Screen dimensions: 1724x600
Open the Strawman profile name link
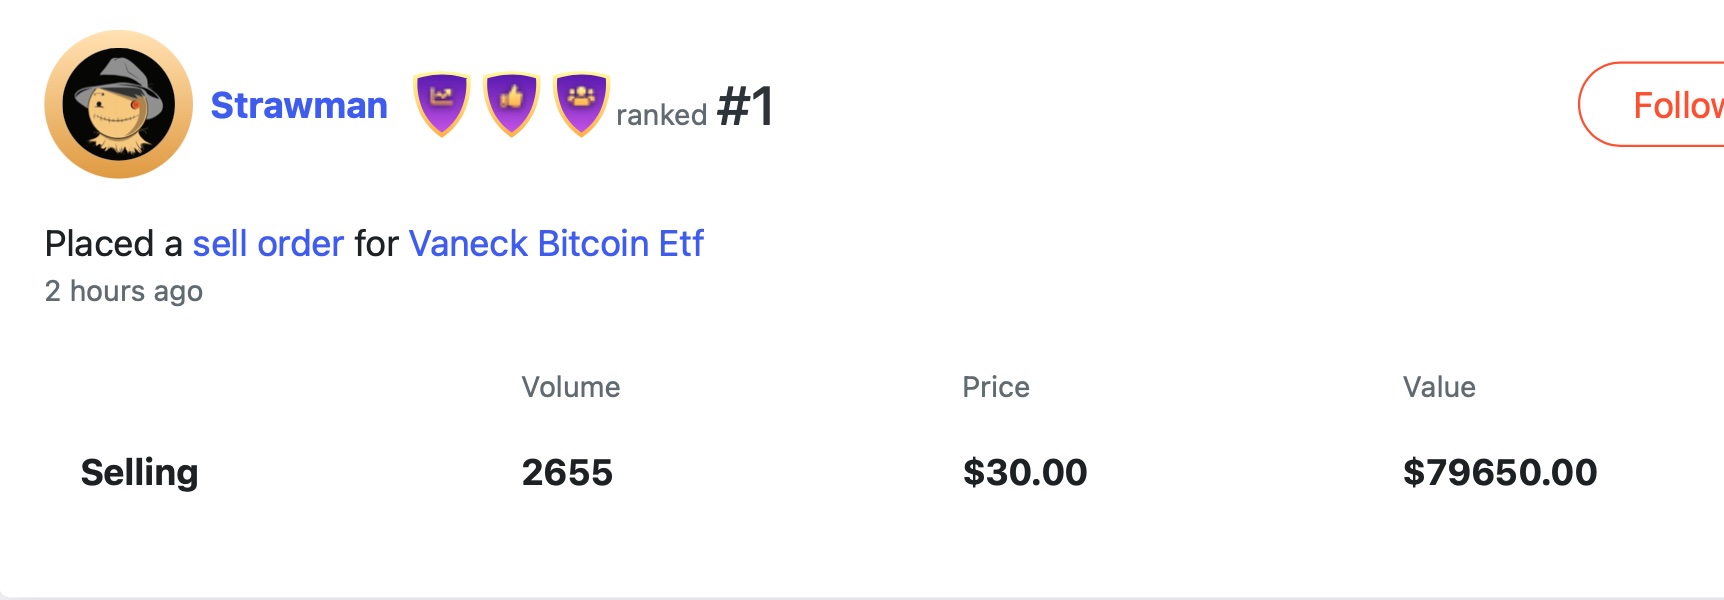click(299, 105)
